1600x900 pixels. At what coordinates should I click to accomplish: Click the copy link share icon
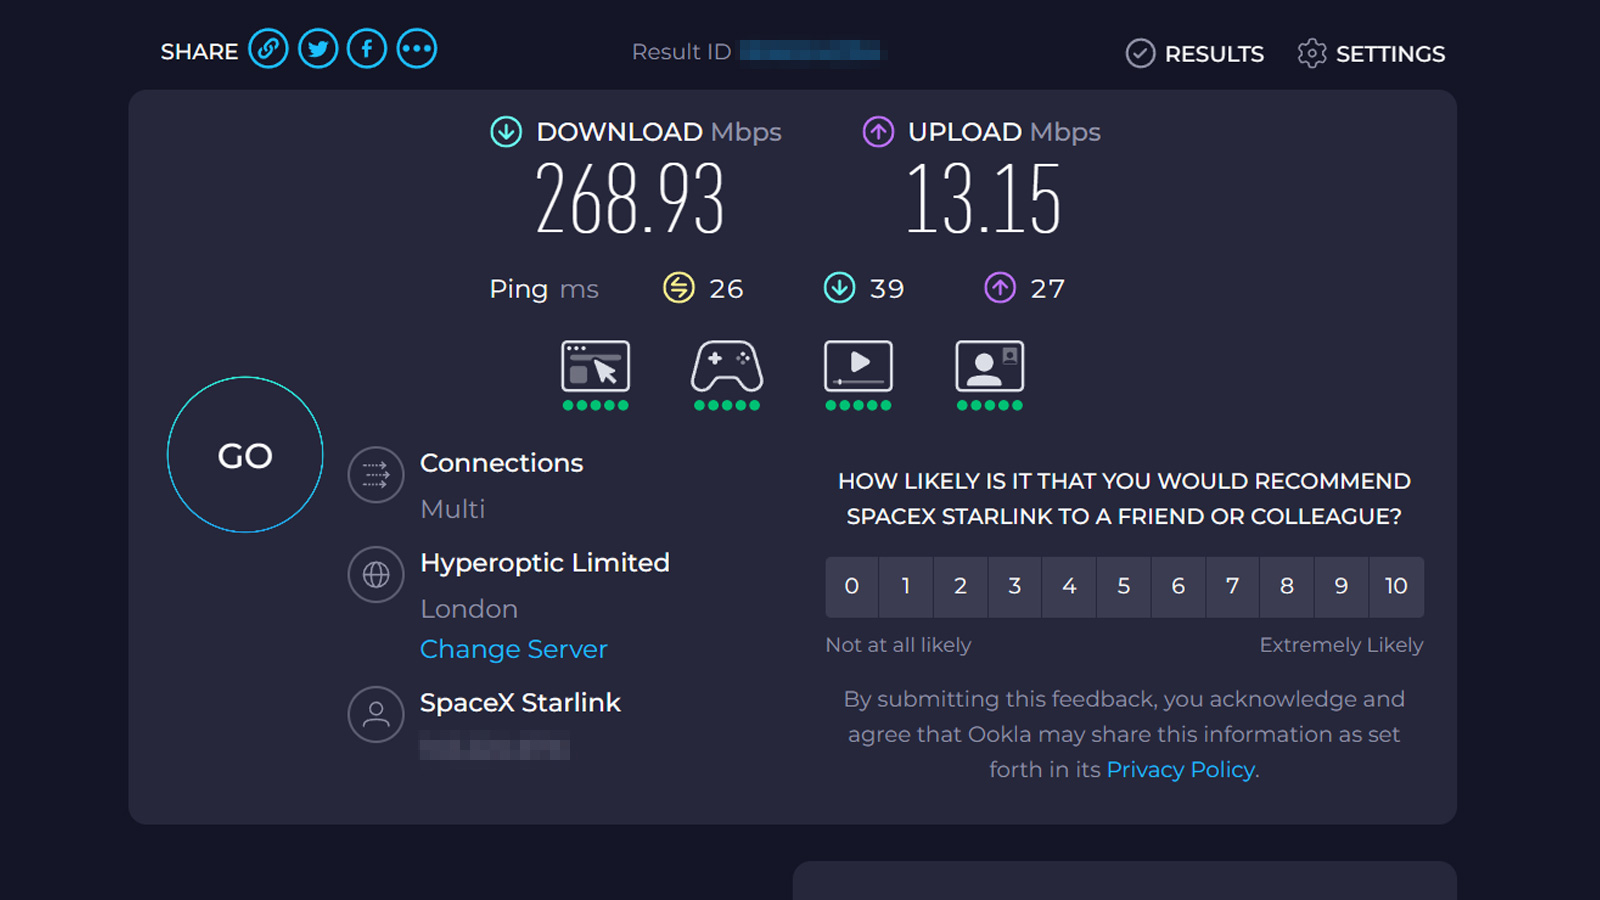(x=268, y=49)
